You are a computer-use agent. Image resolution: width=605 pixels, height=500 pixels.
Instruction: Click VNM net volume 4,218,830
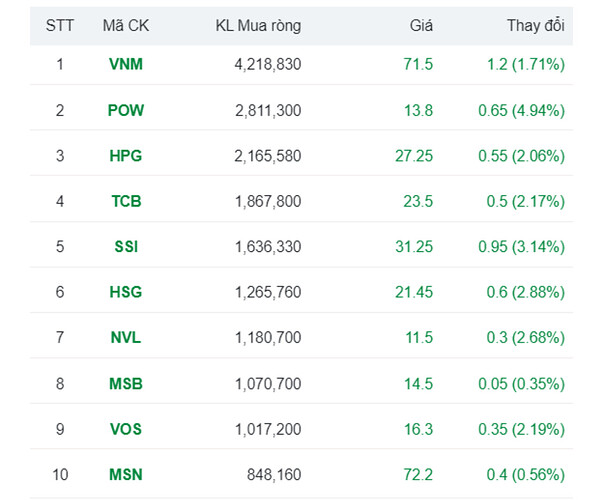click(x=267, y=64)
